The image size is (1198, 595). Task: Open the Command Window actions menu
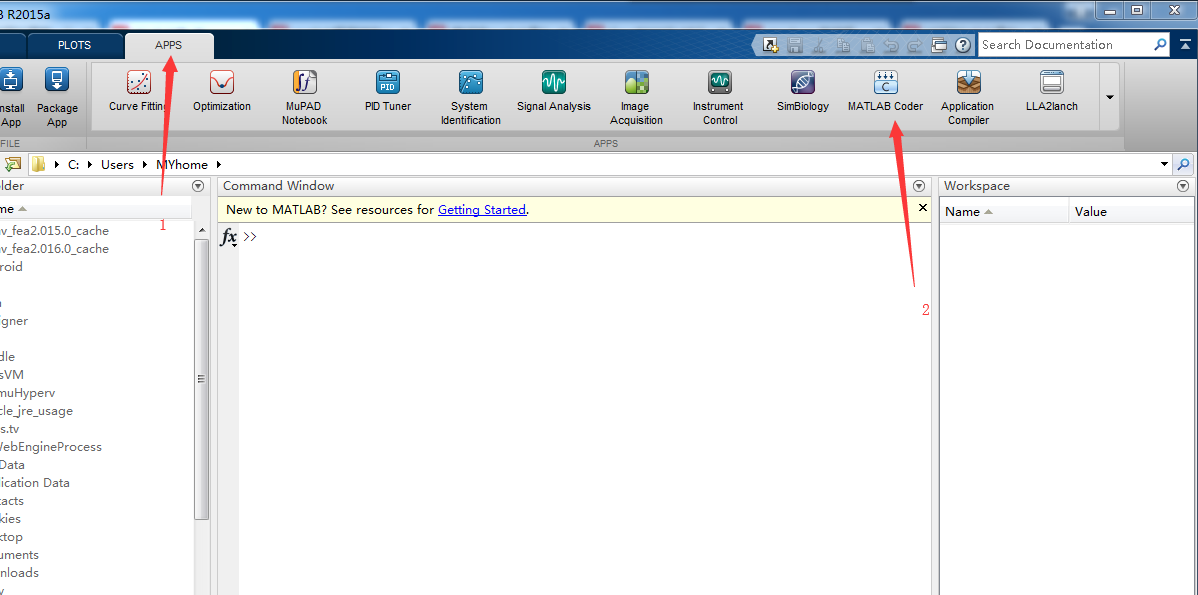tap(919, 186)
